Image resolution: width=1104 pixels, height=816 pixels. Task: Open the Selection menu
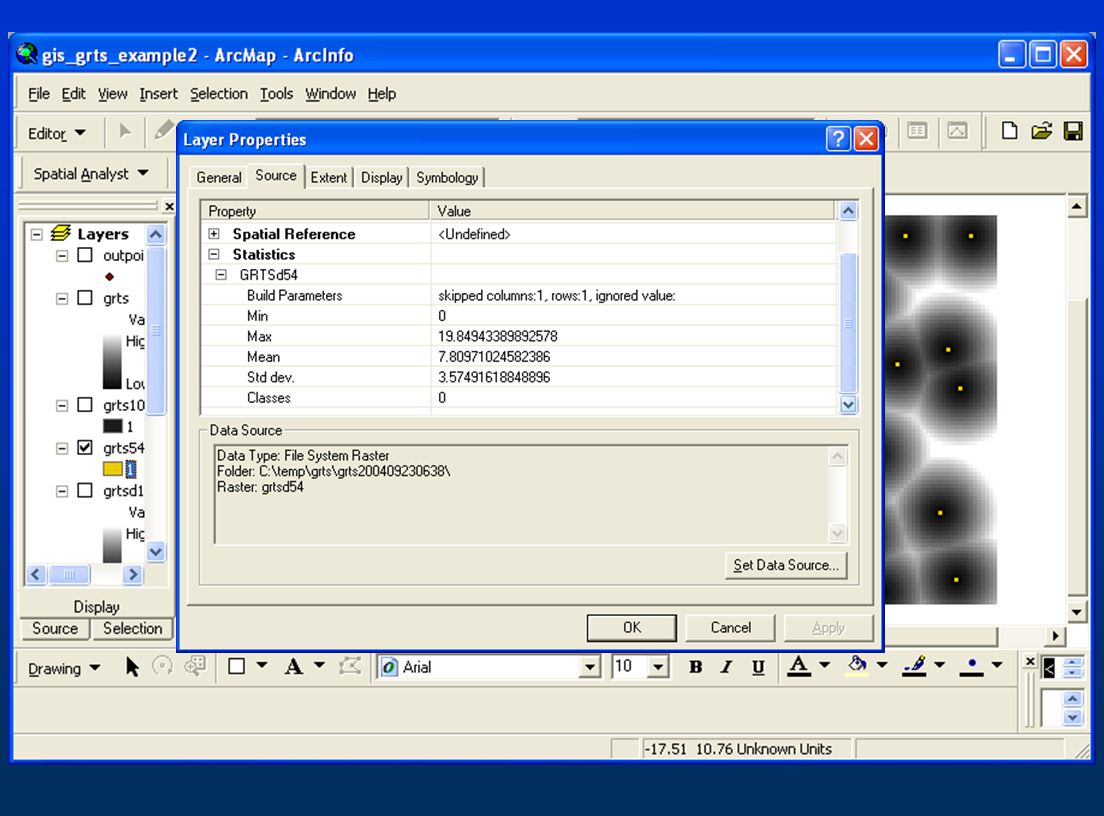[x=219, y=94]
